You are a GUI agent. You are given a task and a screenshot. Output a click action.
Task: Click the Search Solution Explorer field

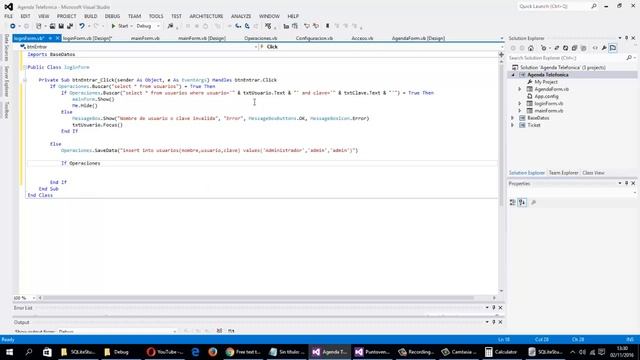(567, 58)
